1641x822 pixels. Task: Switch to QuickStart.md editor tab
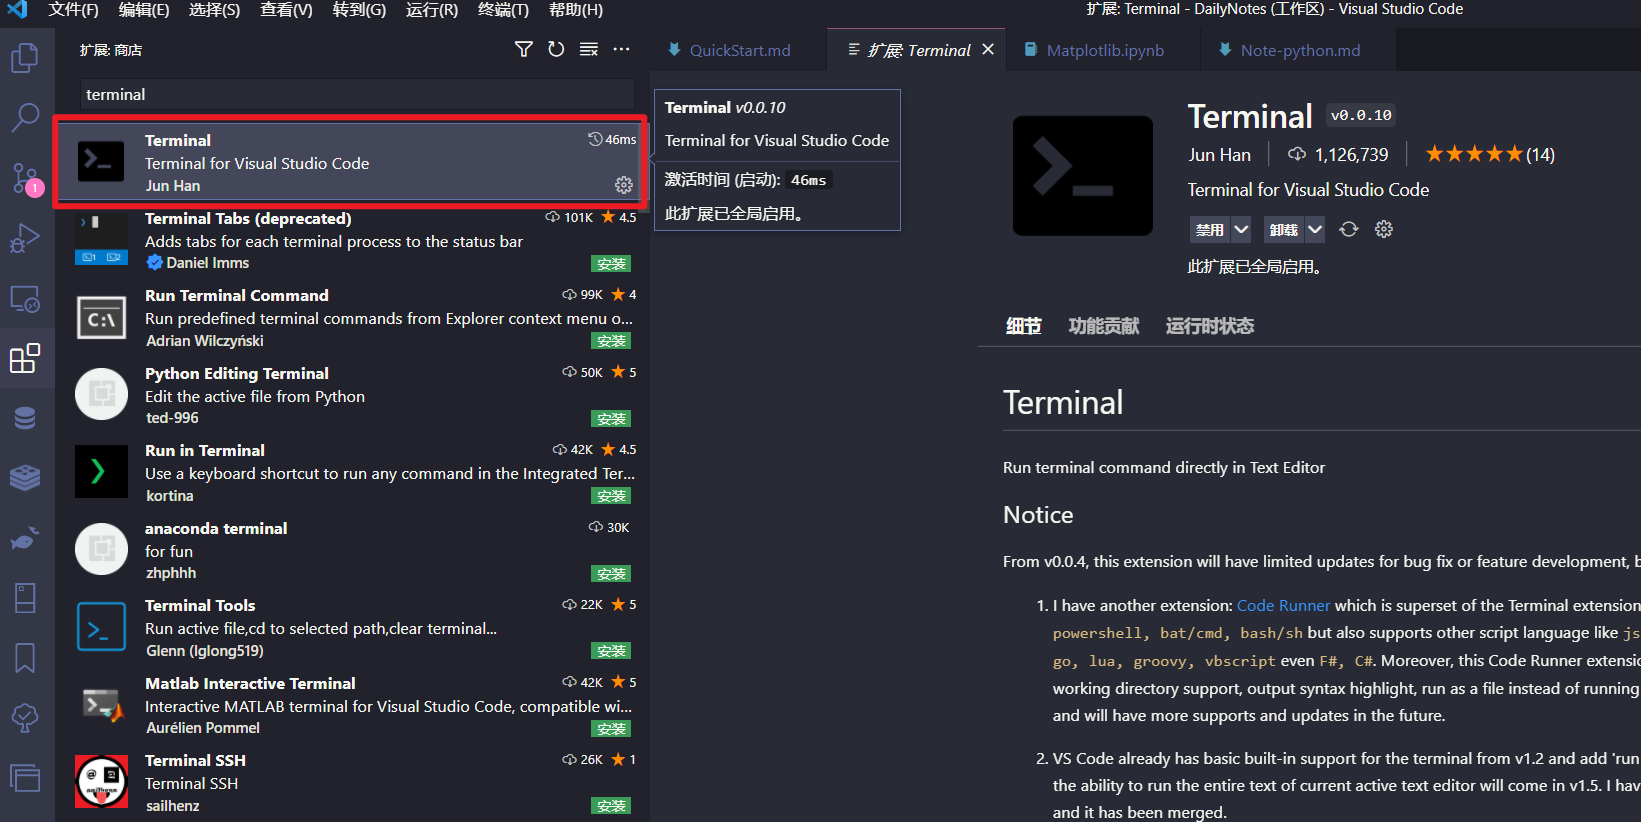740,50
